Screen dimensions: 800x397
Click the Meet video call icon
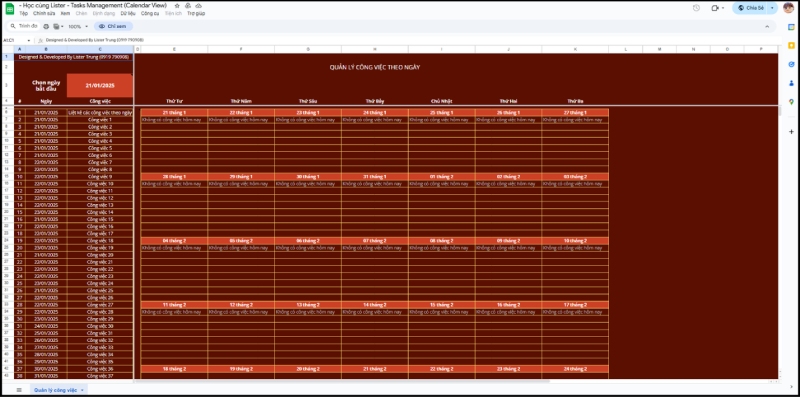click(715, 8)
